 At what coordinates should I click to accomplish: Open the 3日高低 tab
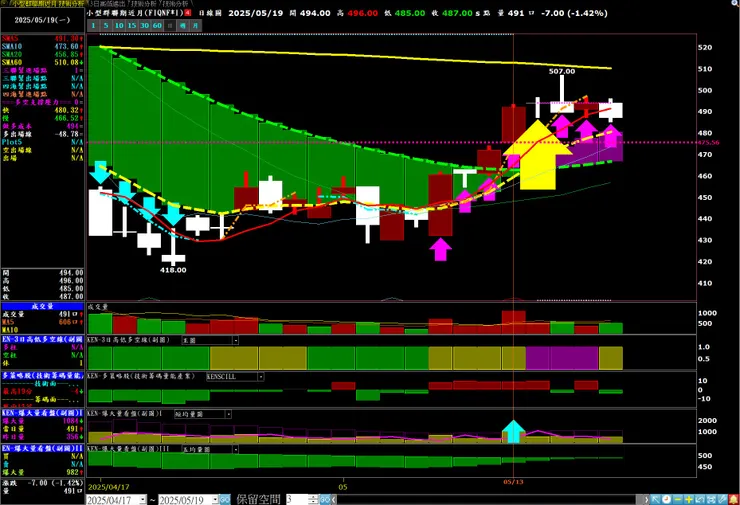click(106, 3)
